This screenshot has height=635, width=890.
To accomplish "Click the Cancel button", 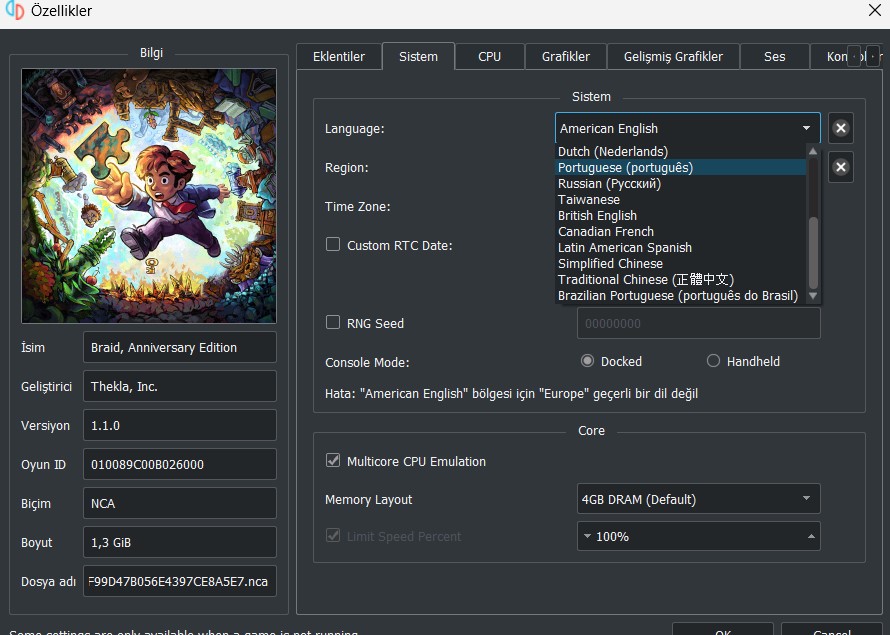I will pyautogui.click(x=831, y=630).
